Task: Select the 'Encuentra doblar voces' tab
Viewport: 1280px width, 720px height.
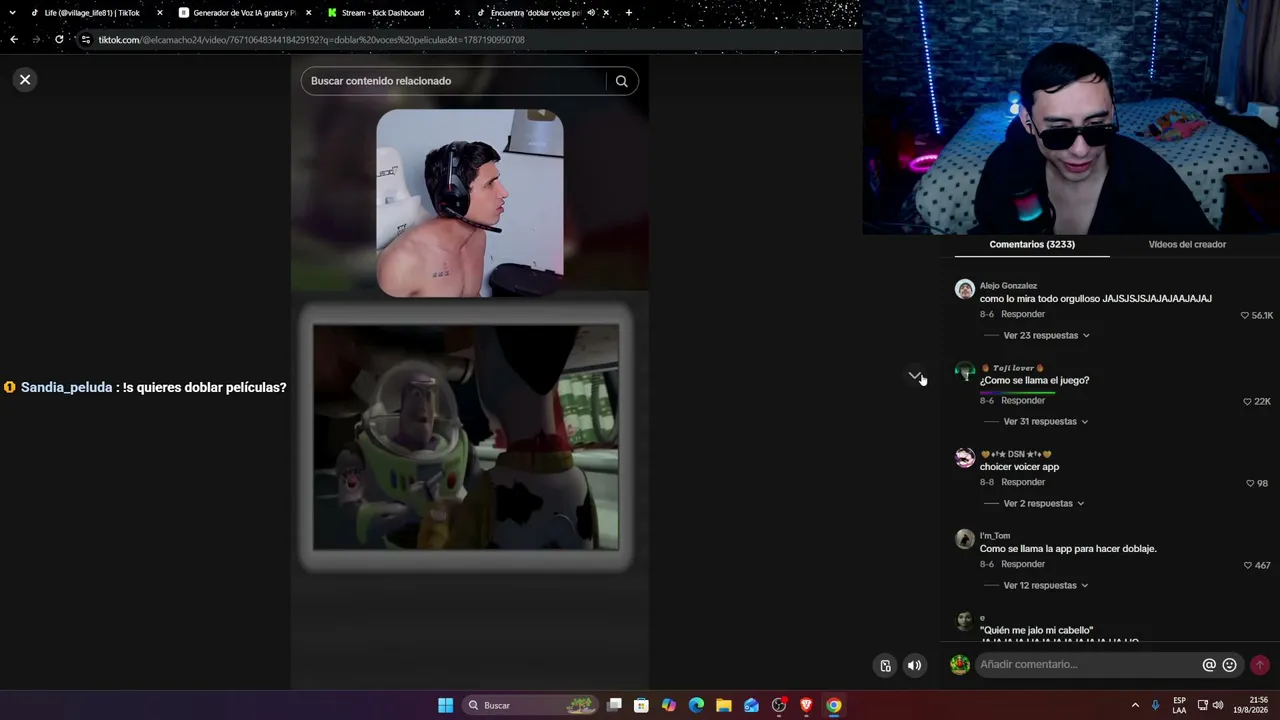Action: pos(535,13)
